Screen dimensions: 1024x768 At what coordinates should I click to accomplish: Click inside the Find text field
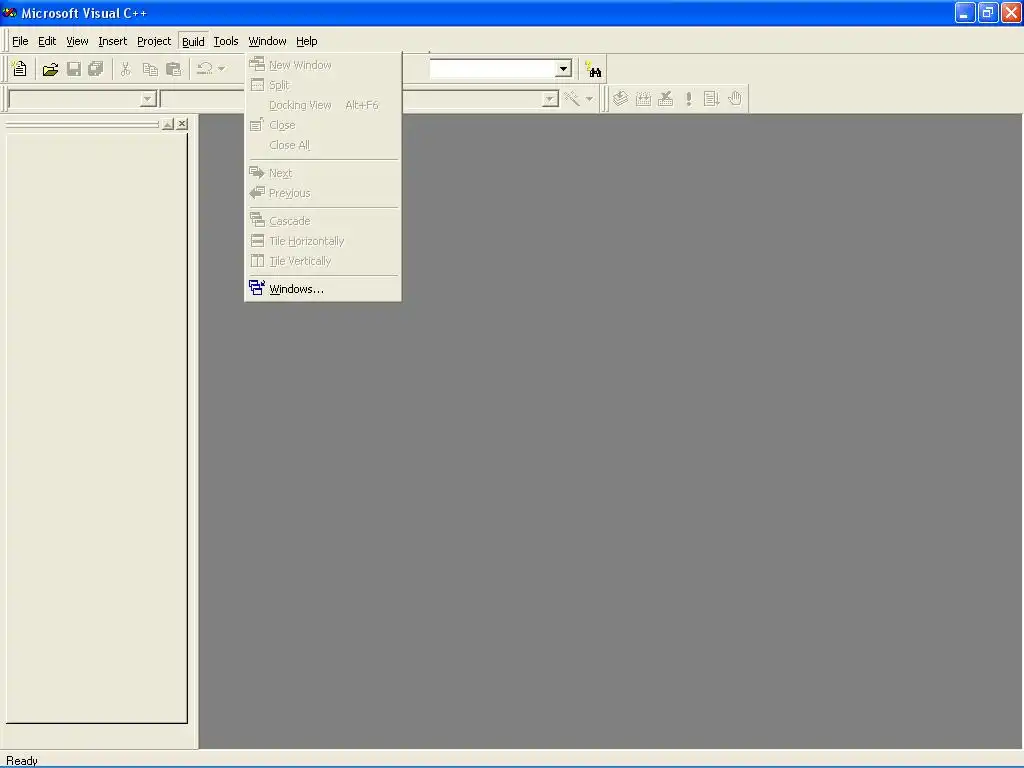pyautogui.click(x=492, y=69)
